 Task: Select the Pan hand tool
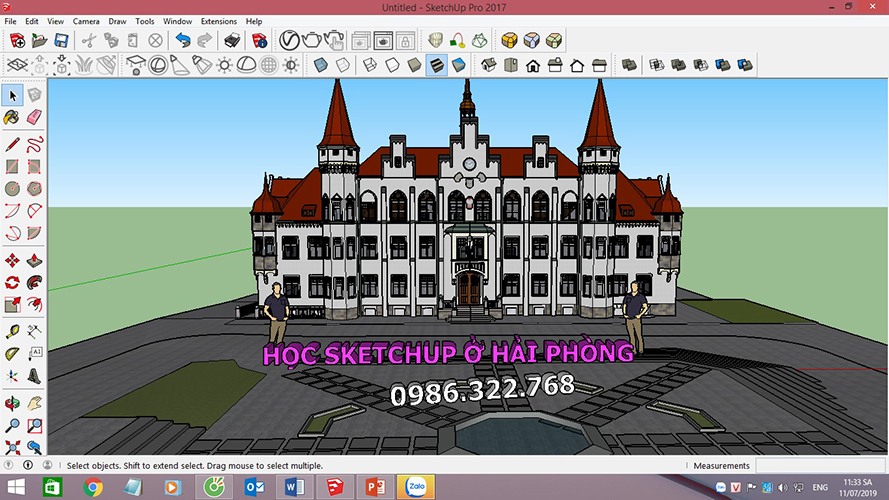[34, 403]
